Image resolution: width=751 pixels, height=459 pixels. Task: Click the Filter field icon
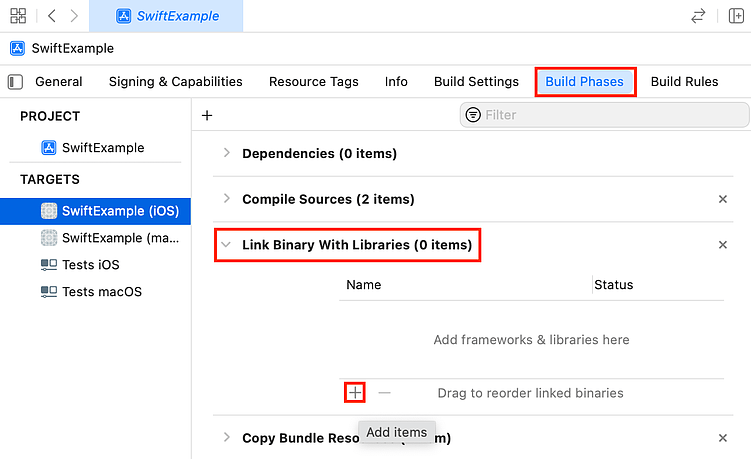point(473,115)
